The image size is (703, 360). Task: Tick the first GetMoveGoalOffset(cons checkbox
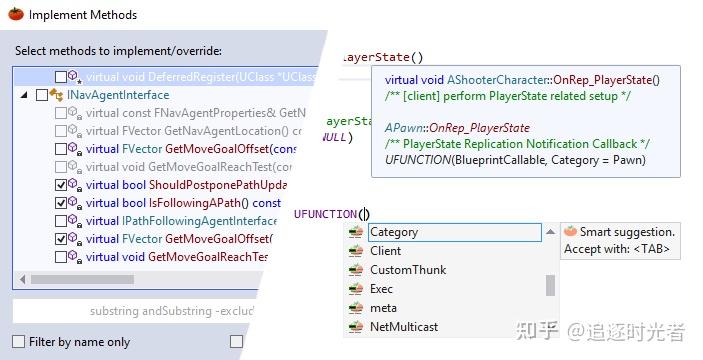(61, 149)
